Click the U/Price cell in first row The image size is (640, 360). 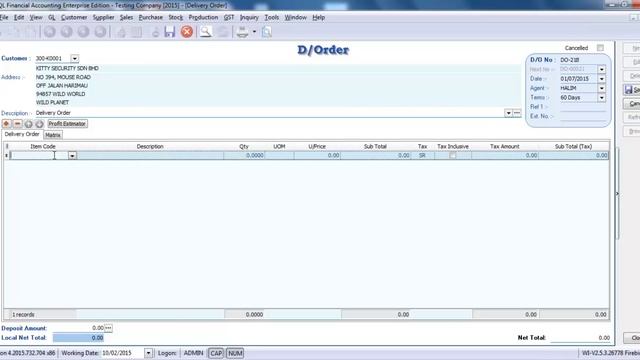[x=317, y=156]
